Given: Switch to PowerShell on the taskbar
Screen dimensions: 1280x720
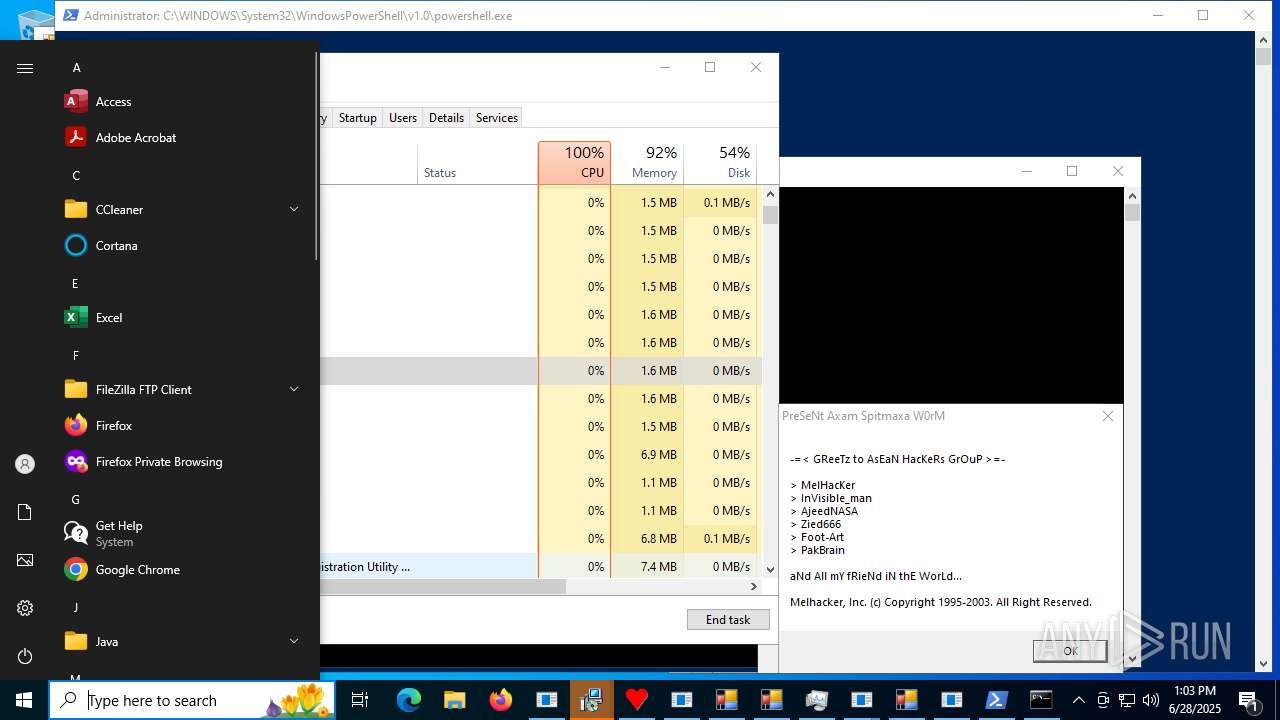Looking at the screenshot, I should click(997, 700).
